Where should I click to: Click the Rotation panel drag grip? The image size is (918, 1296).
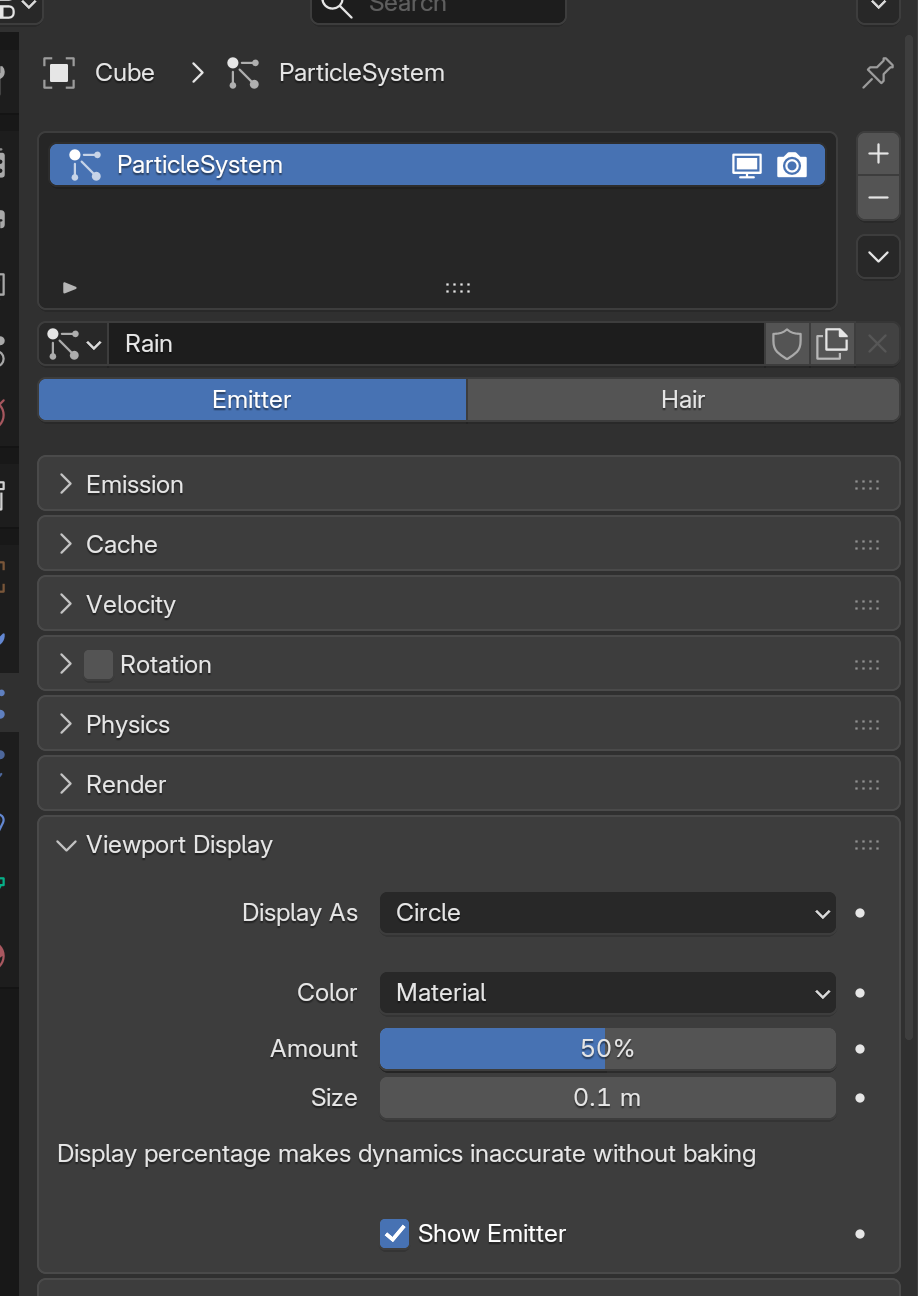[x=867, y=665]
